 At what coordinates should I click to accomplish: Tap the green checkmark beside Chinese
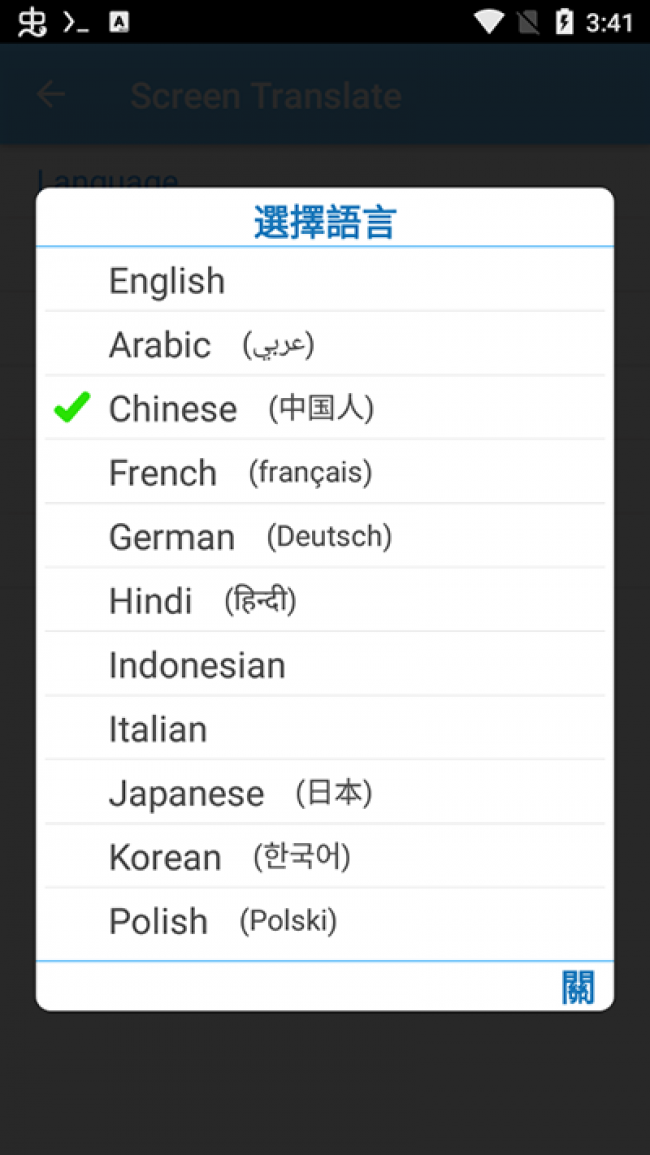(x=72, y=407)
